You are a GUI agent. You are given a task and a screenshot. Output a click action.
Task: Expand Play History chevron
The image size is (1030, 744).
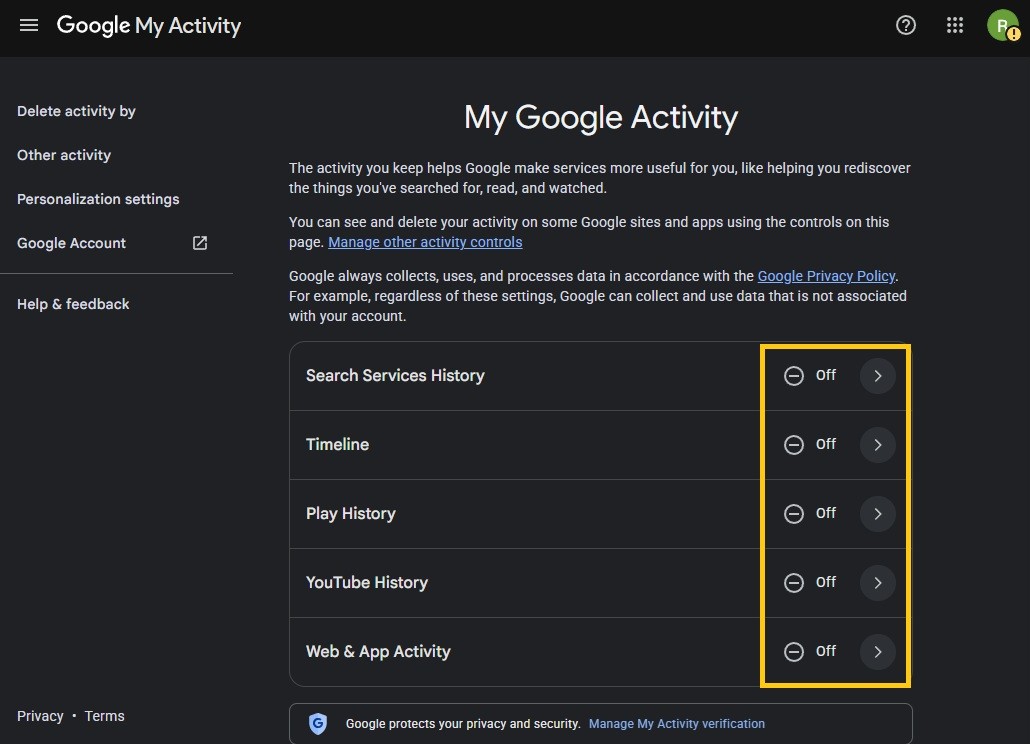(x=878, y=514)
